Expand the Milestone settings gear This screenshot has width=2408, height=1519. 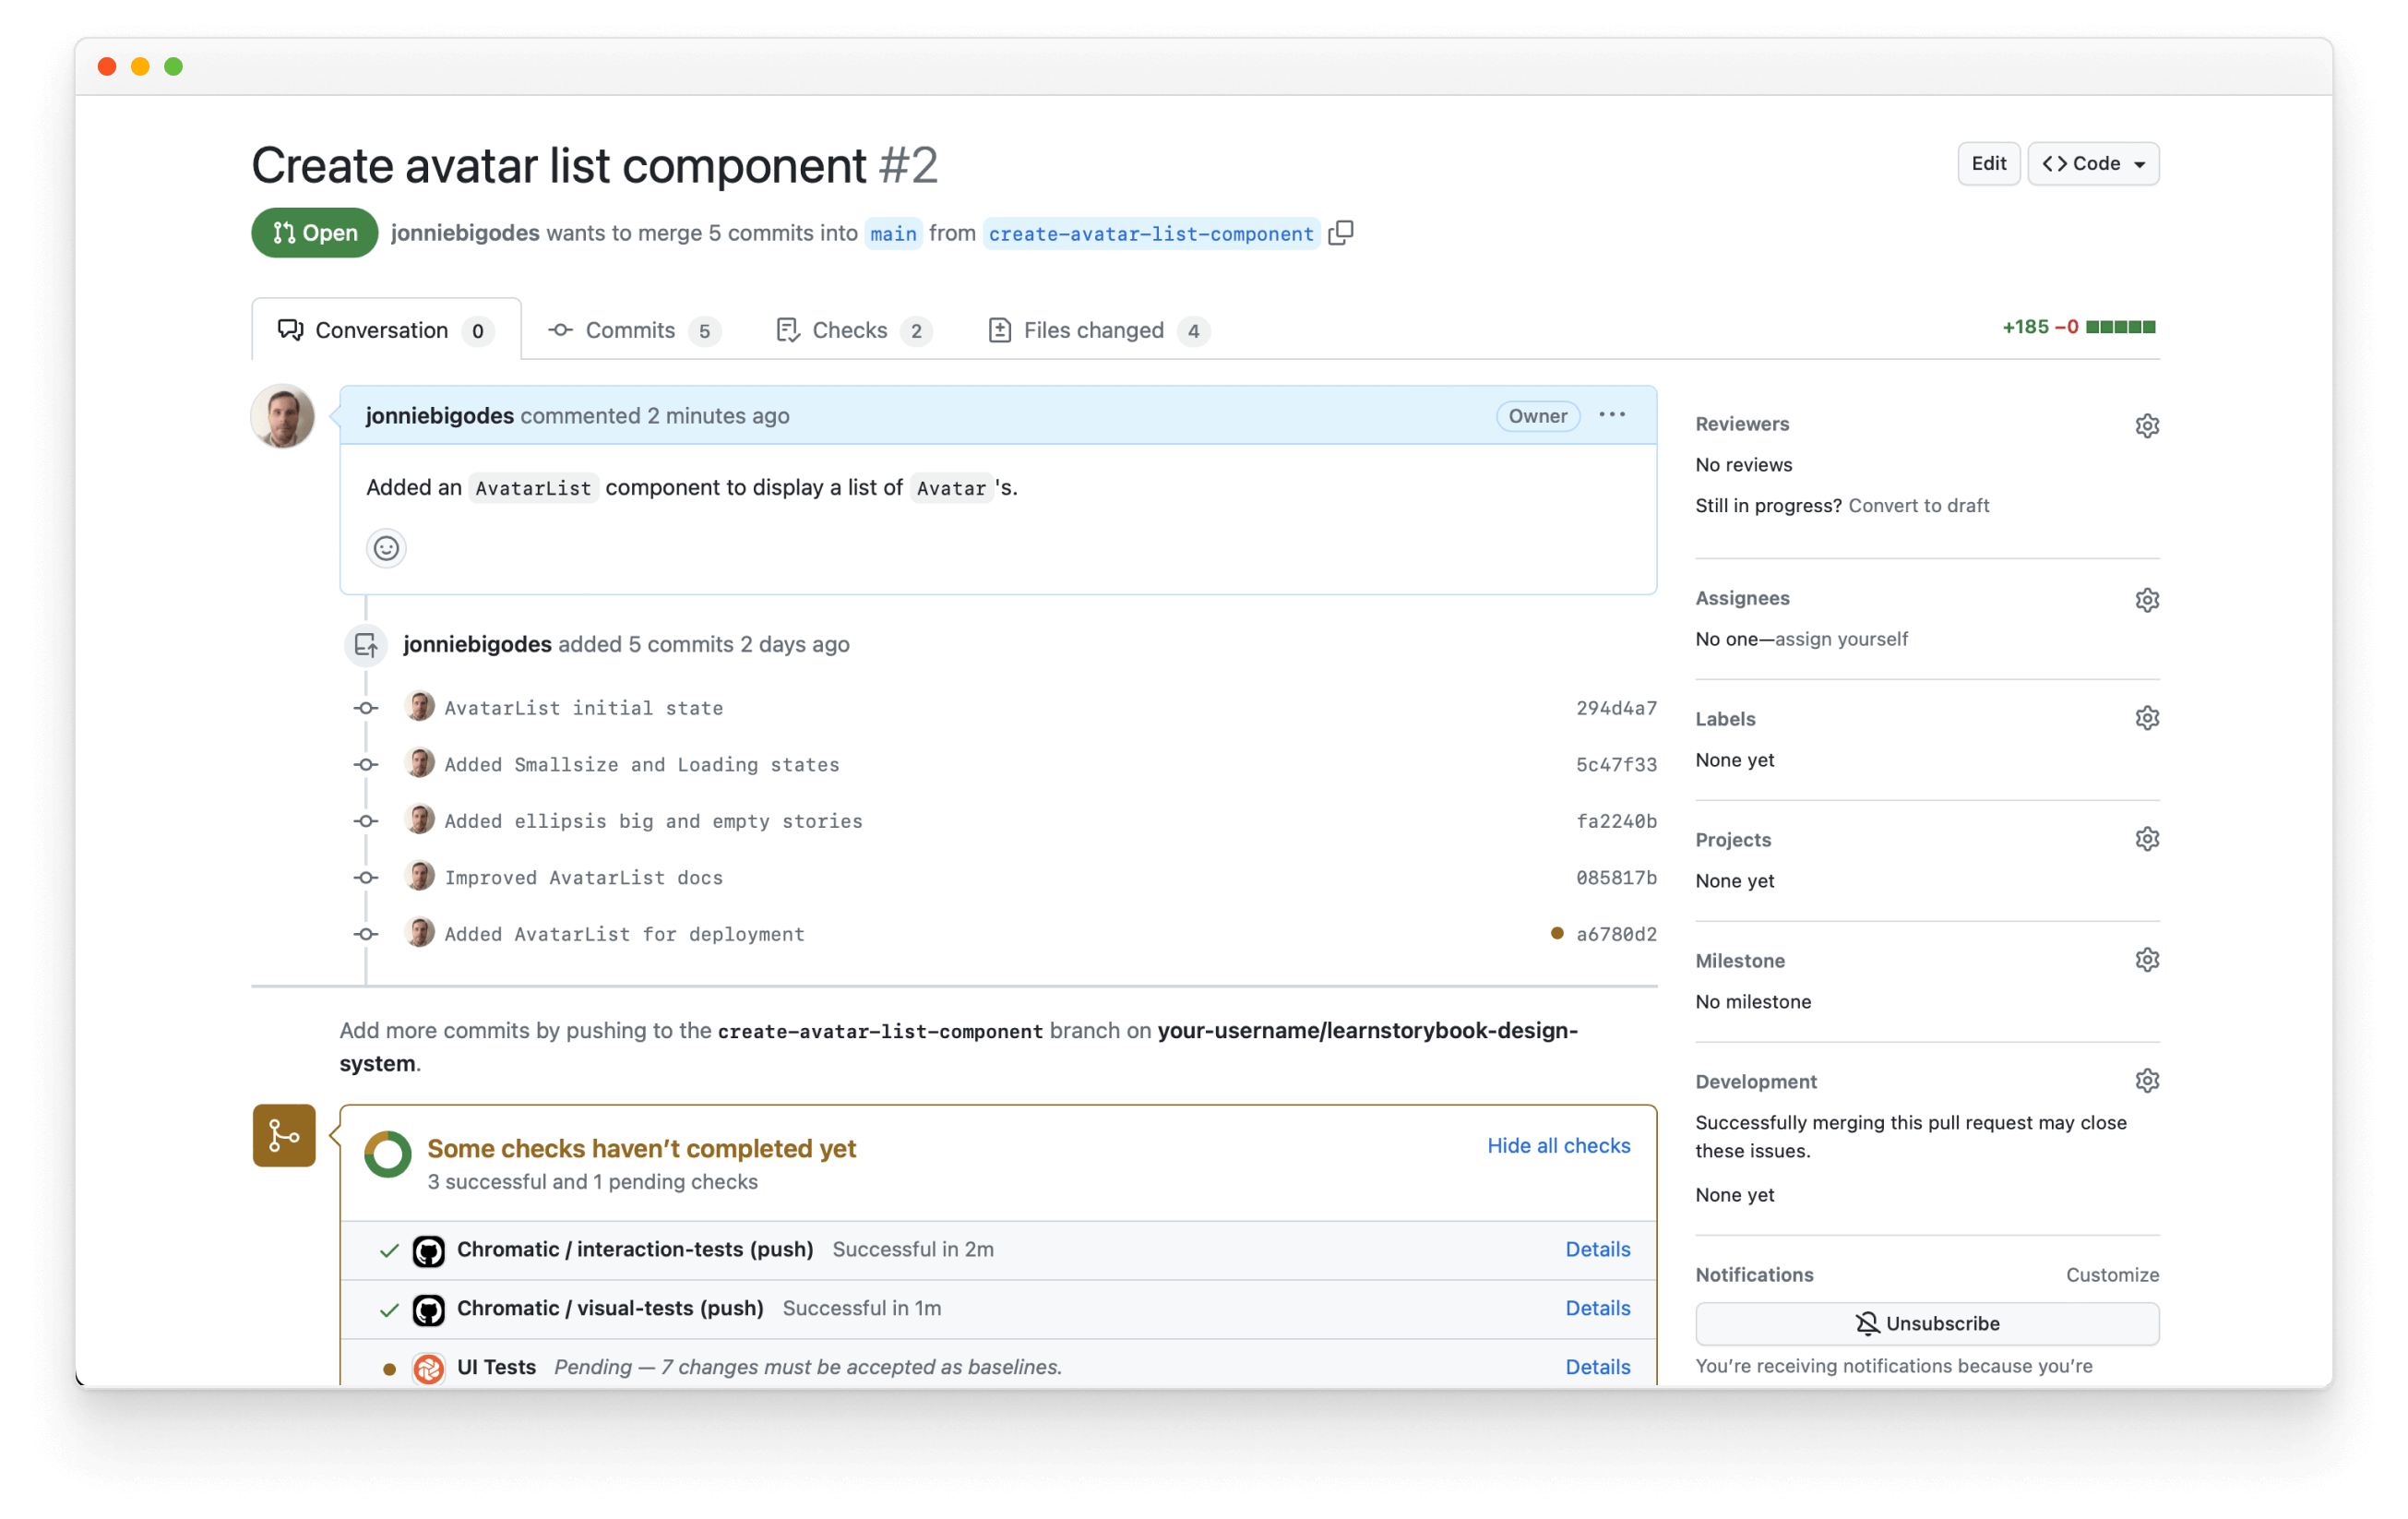[x=2146, y=961]
